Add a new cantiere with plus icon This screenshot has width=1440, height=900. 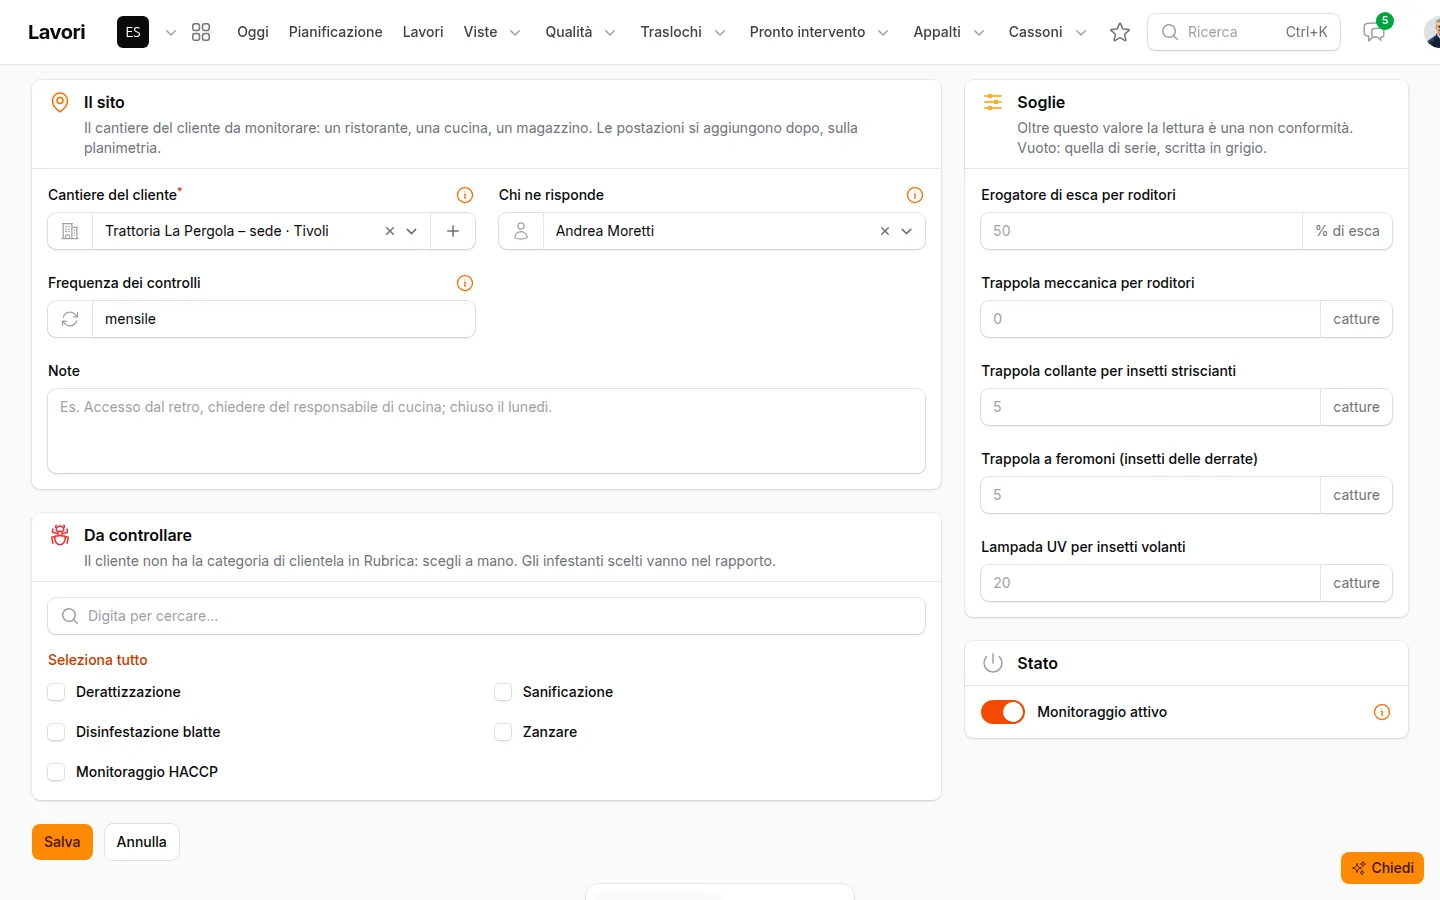coord(453,231)
